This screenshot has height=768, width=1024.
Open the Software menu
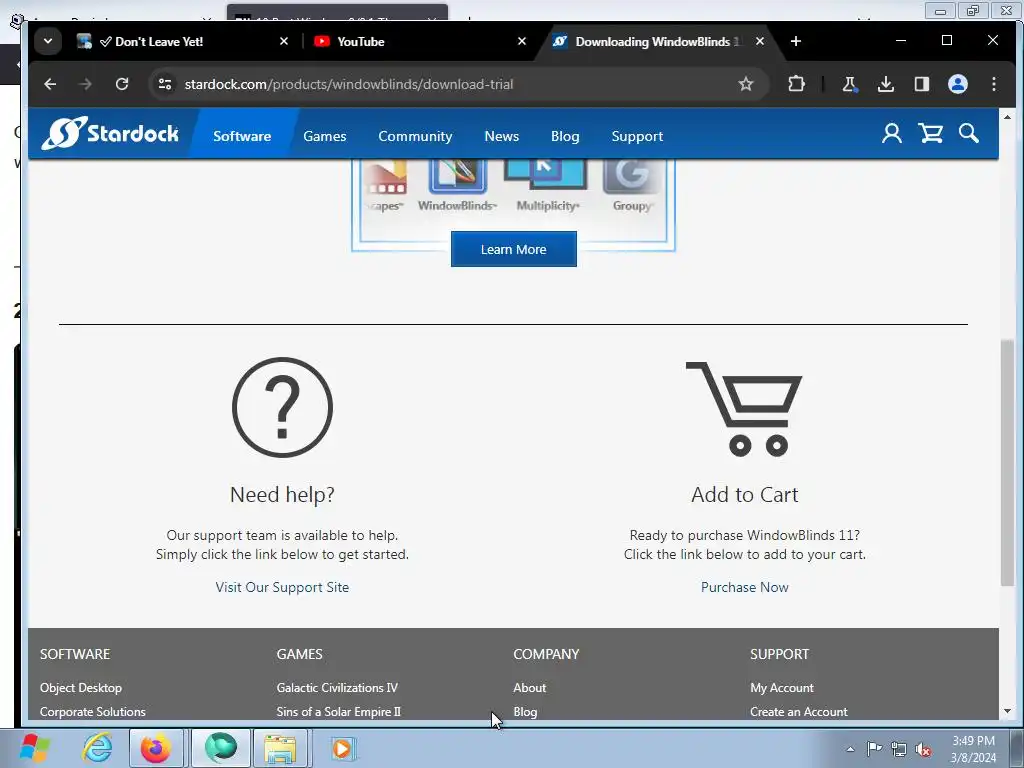click(242, 136)
